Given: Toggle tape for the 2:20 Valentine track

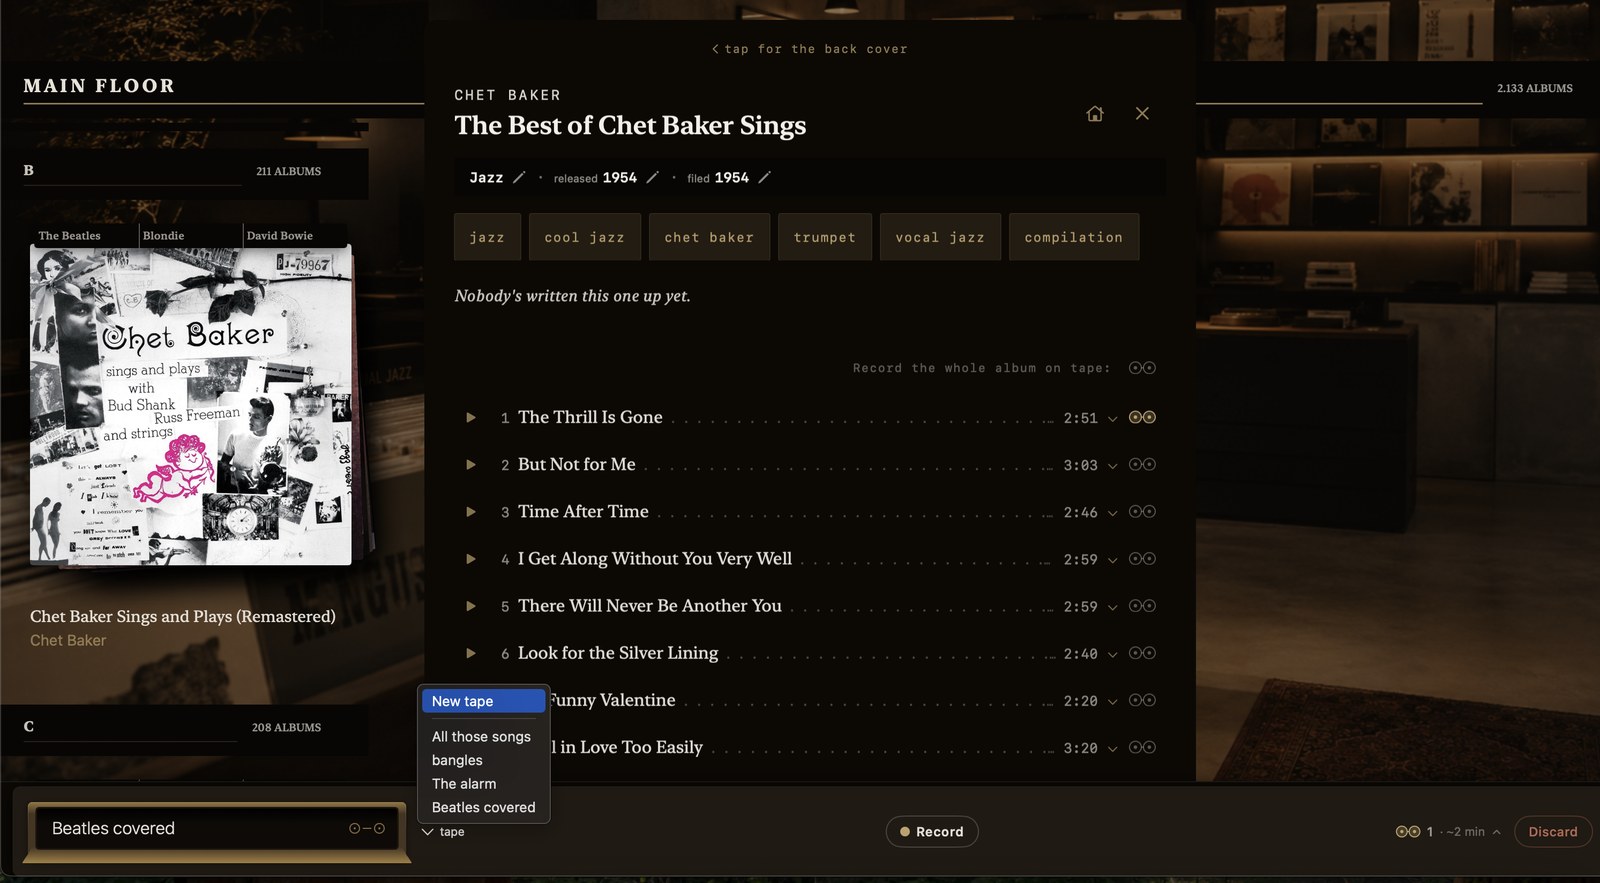Looking at the screenshot, I should 1142,700.
